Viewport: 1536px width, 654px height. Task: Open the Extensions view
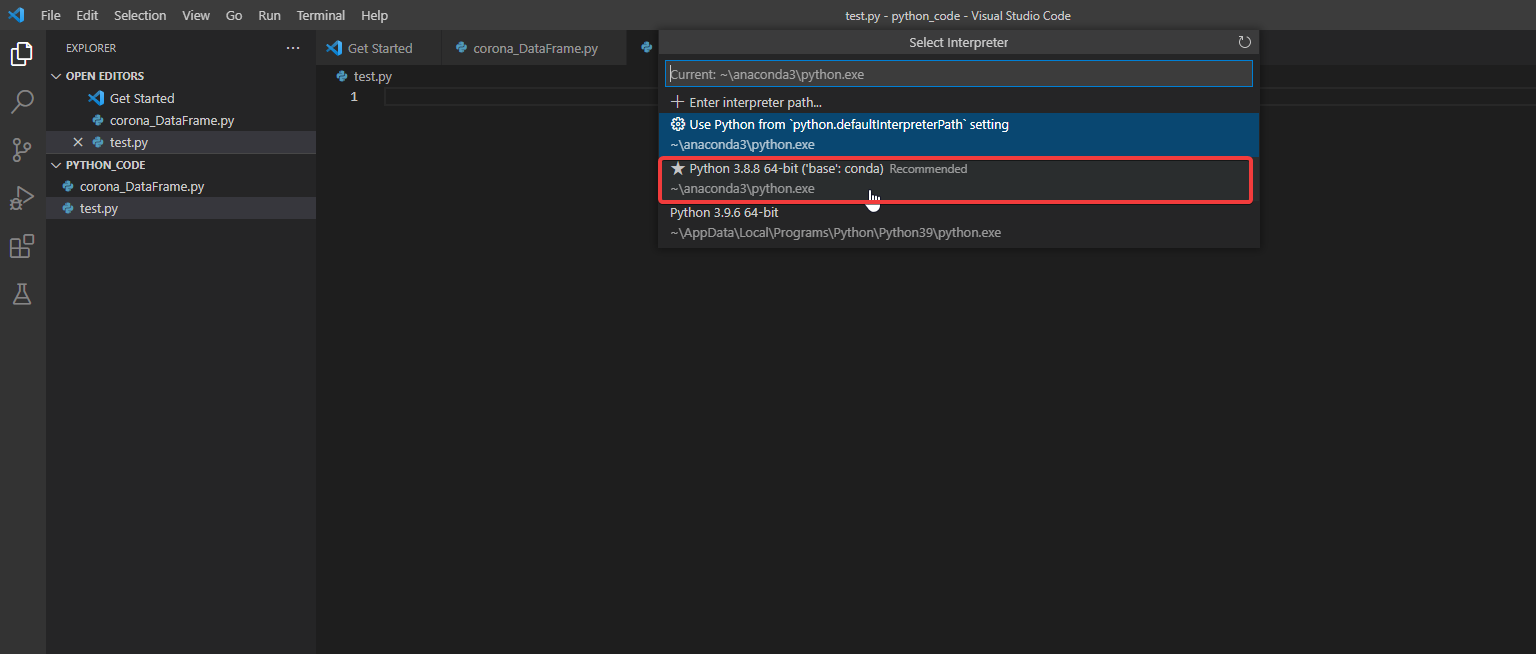(x=22, y=246)
